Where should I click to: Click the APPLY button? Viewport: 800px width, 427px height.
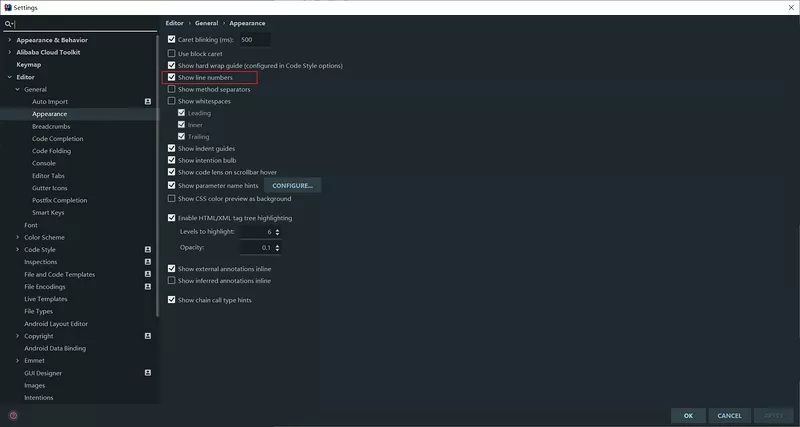(x=774, y=415)
